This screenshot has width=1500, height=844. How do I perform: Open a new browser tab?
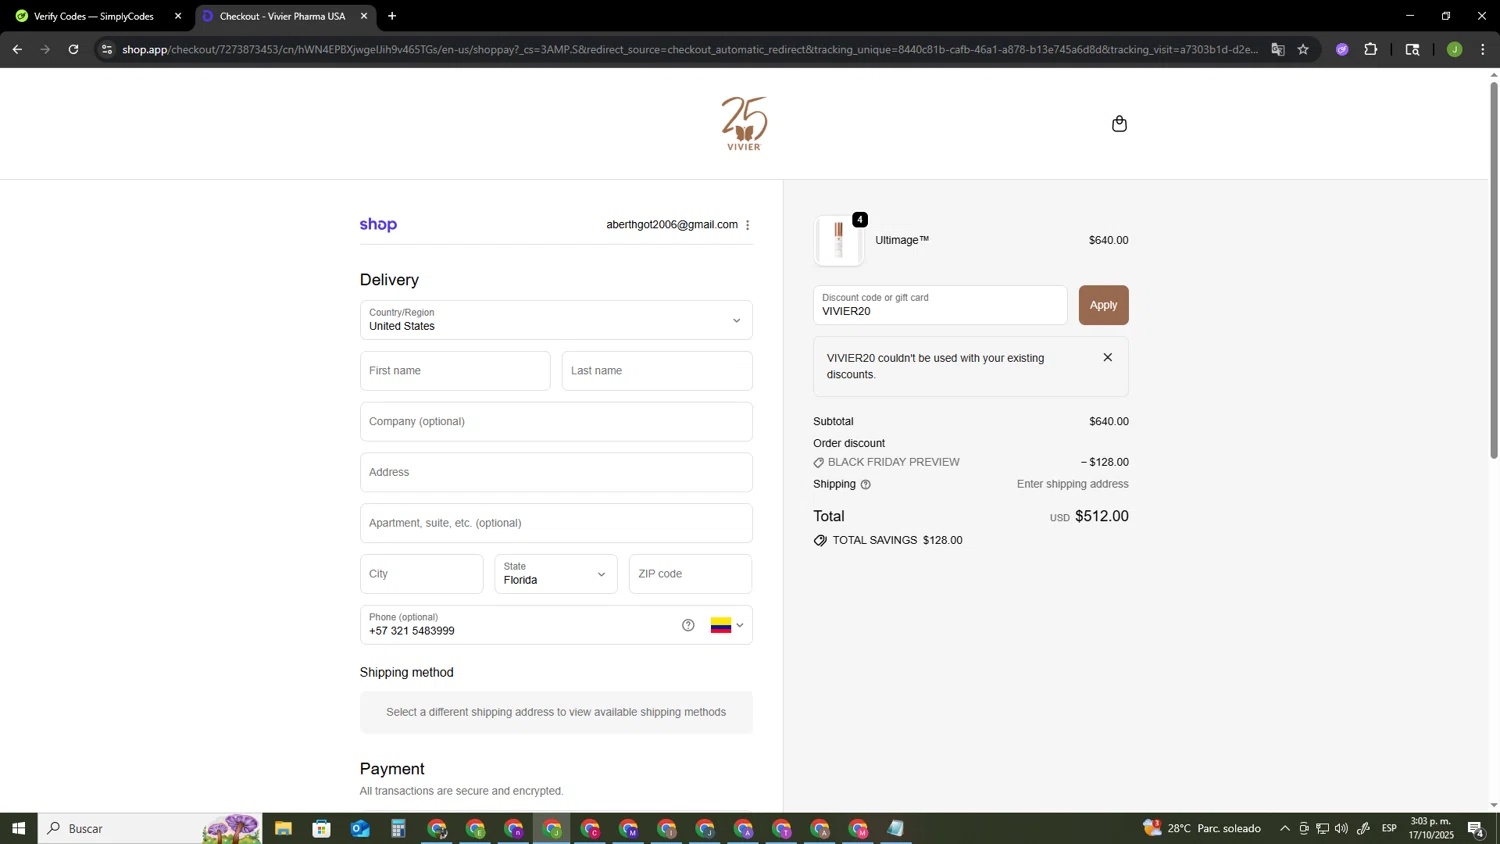(392, 16)
